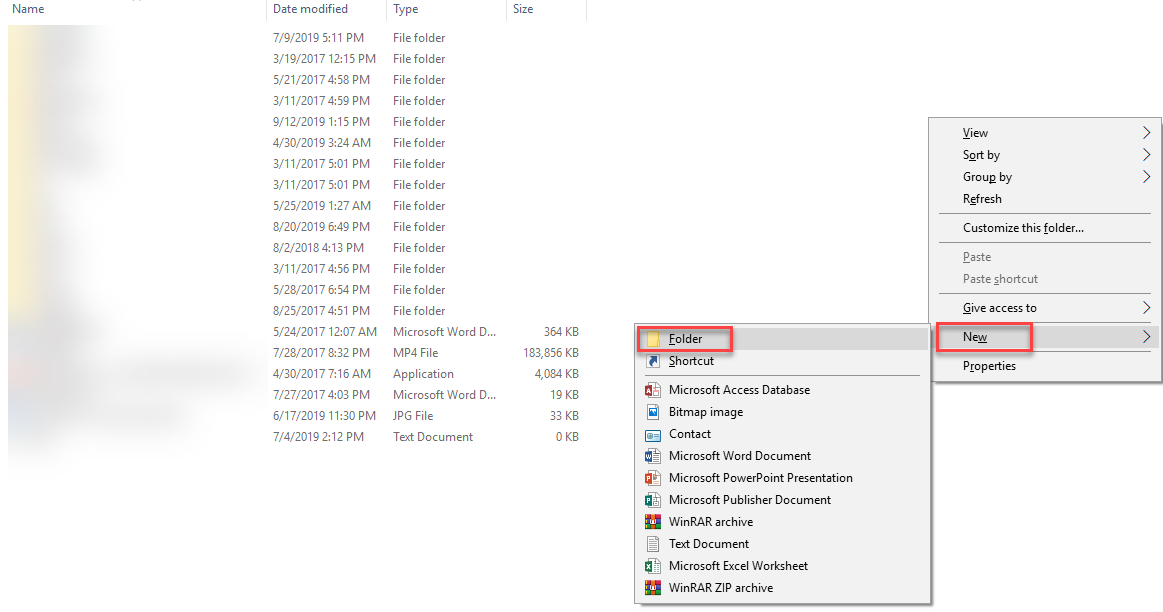Create a new Microsoft Publisher Document
Image resolution: width=1163 pixels, height=612 pixels.
[783, 500]
